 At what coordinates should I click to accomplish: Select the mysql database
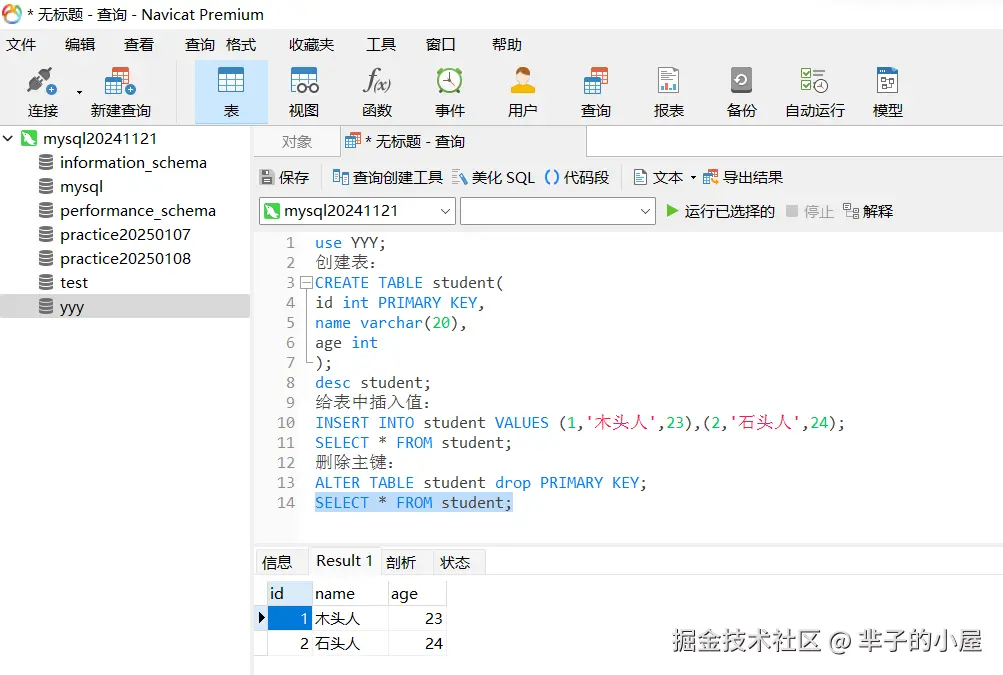[x=81, y=187]
